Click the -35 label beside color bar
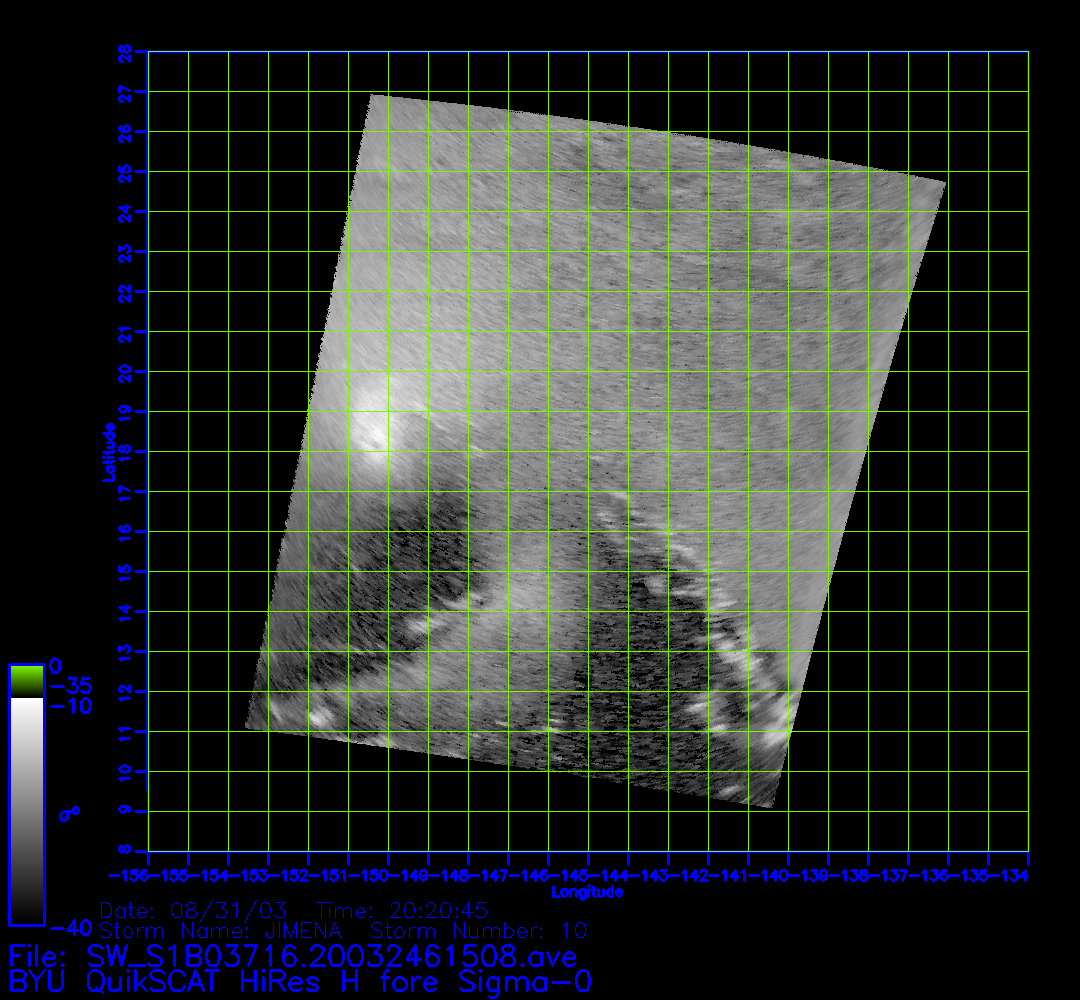The width and height of the screenshot is (1080, 1000). [70, 686]
